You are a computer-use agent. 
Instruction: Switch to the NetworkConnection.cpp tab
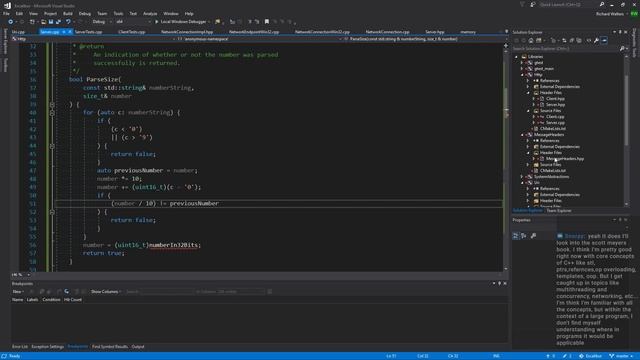click(x=387, y=32)
